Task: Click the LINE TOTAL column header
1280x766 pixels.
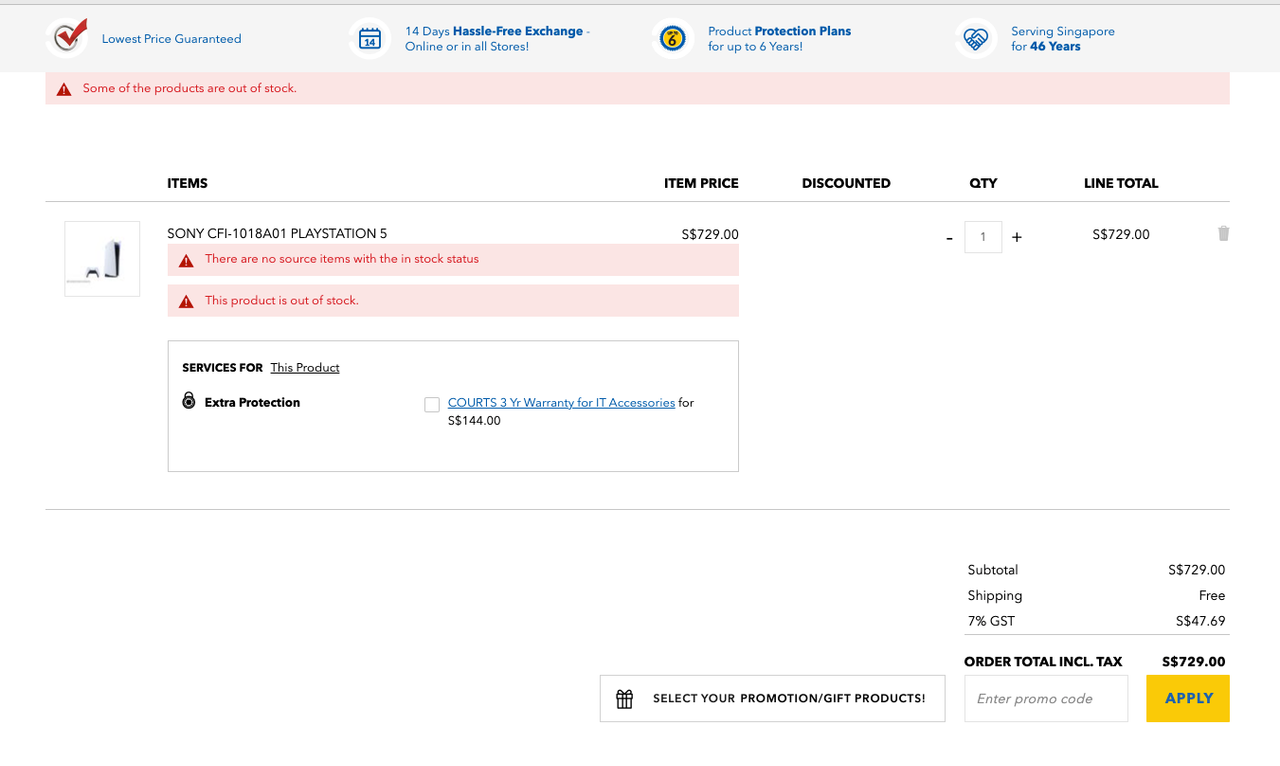Action: point(1121,184)
